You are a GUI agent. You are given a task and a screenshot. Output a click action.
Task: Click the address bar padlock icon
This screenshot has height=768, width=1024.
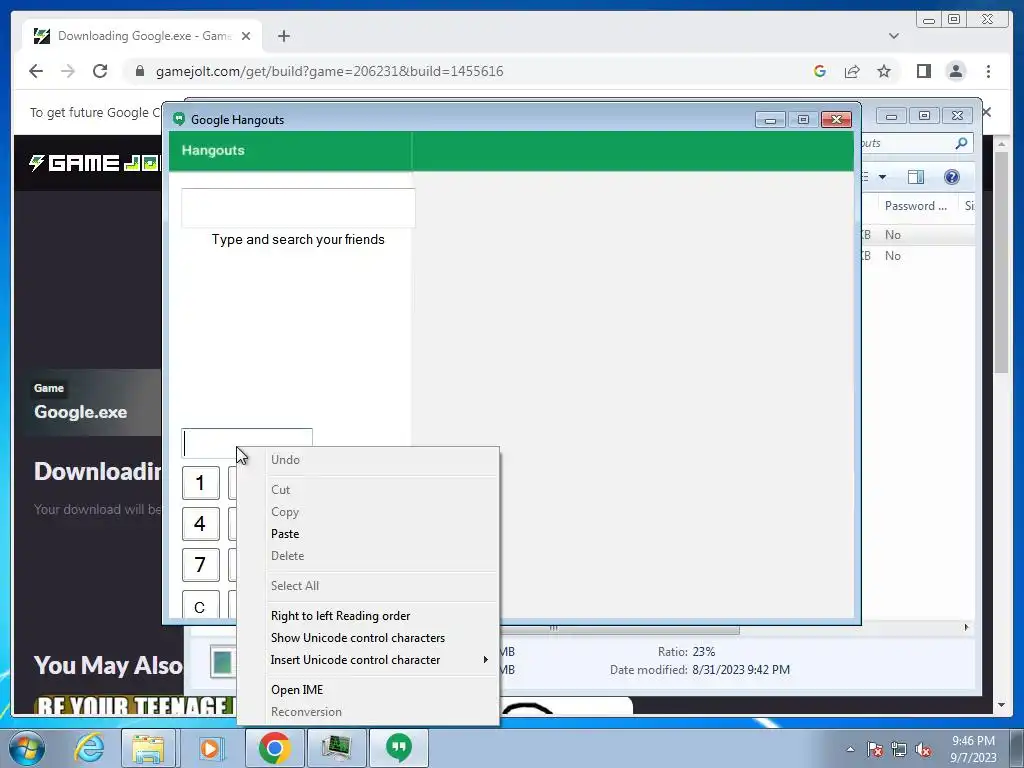(139, 71)
